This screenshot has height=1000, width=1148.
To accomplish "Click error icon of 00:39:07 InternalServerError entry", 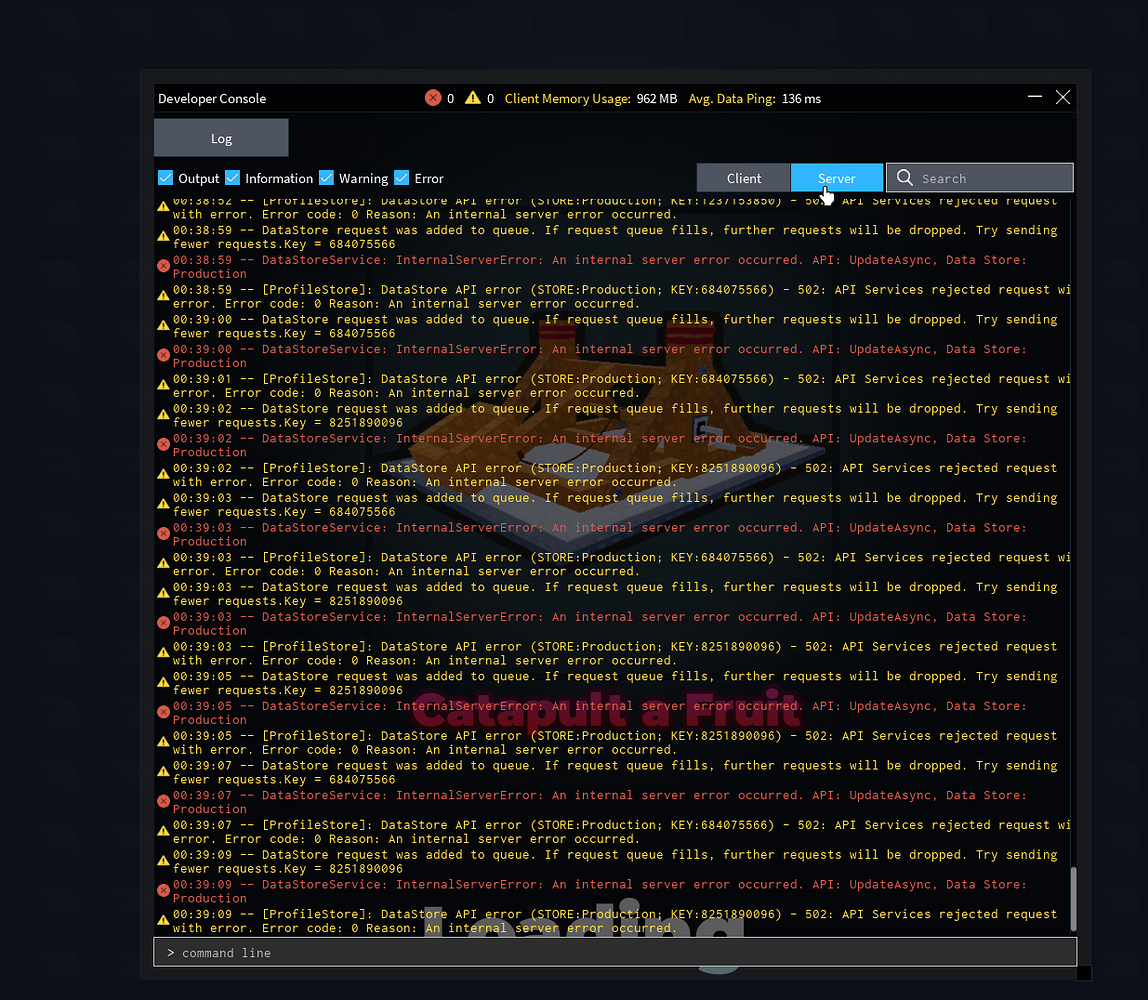I will pos(163,802).
